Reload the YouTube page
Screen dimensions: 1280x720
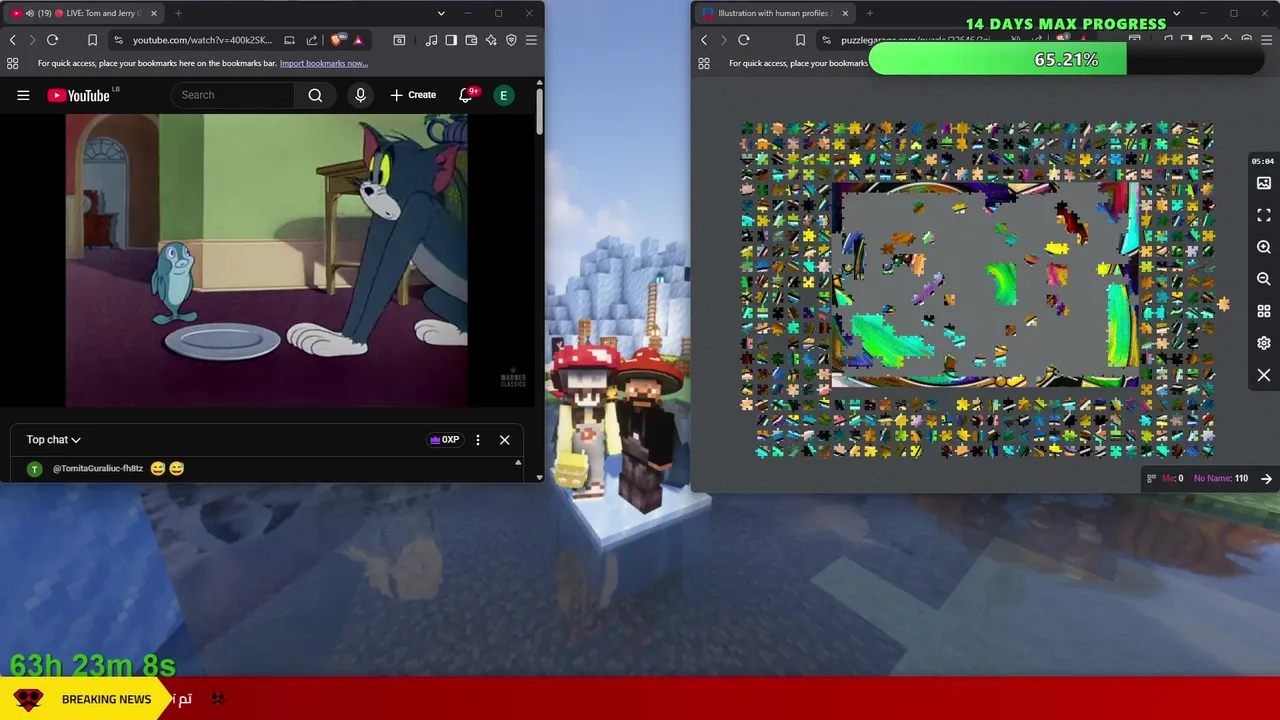coord(52,40)
